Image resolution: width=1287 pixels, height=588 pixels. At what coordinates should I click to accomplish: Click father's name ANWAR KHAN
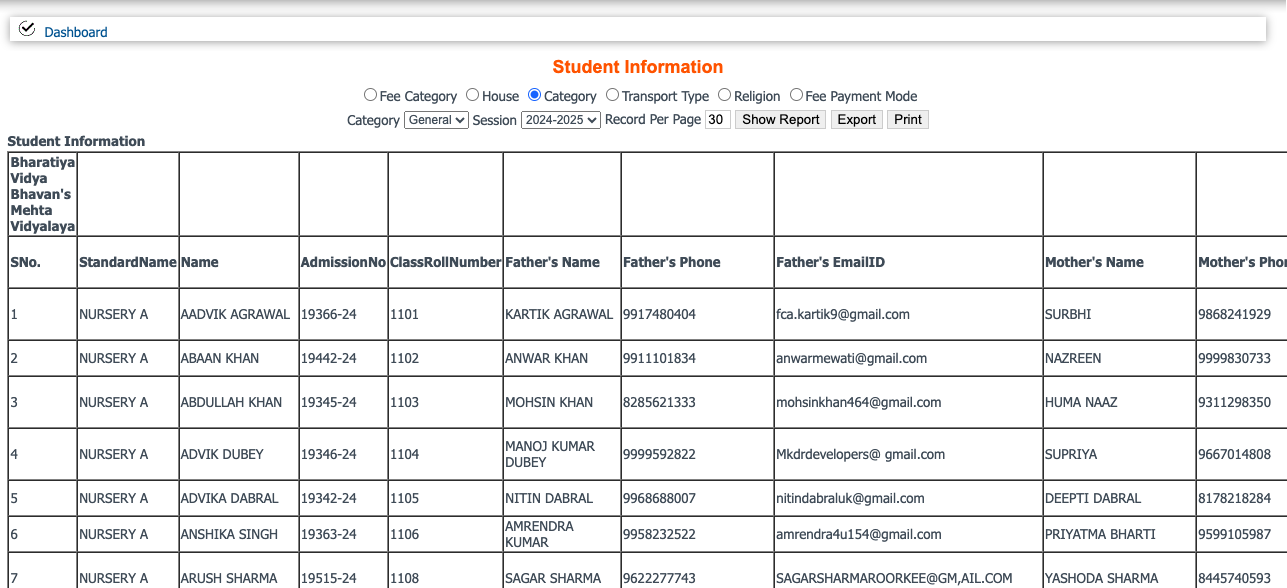(x=547, y=358)
